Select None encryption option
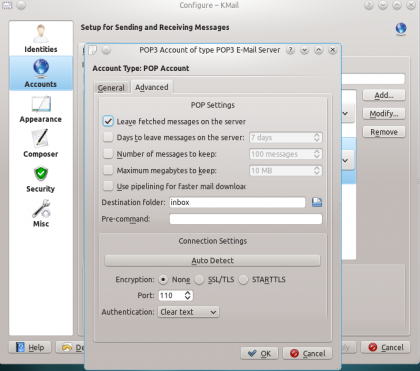 point(163,280)
